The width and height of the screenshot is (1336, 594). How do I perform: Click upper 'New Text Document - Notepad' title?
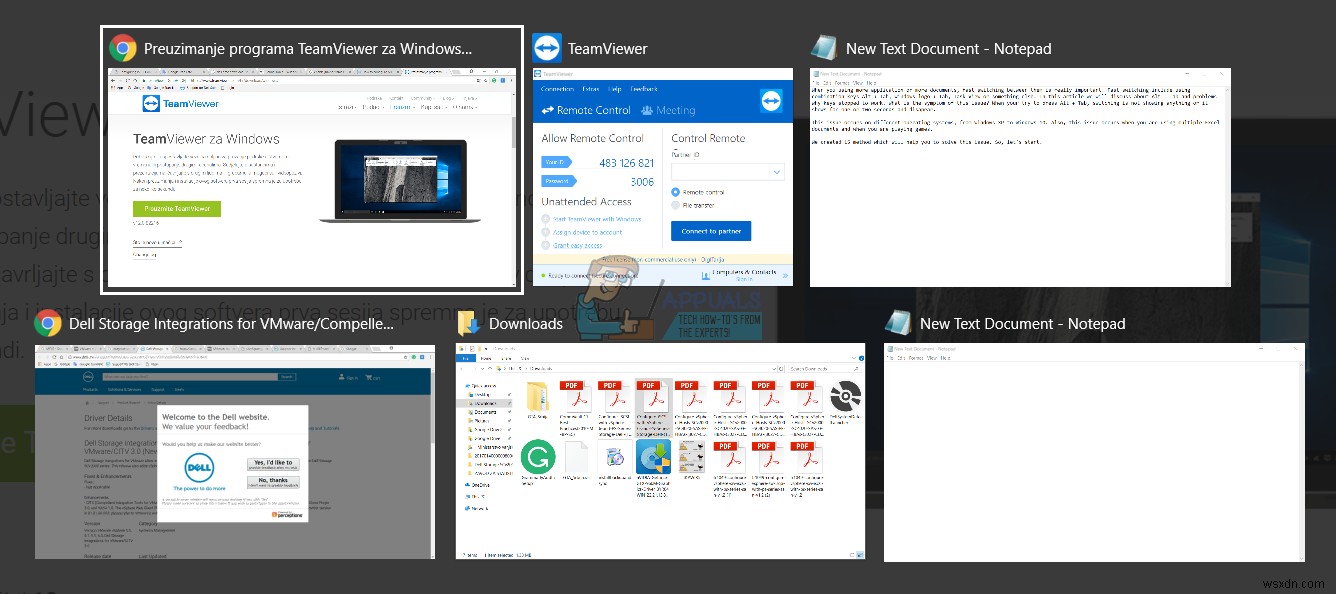click(949, 48)
